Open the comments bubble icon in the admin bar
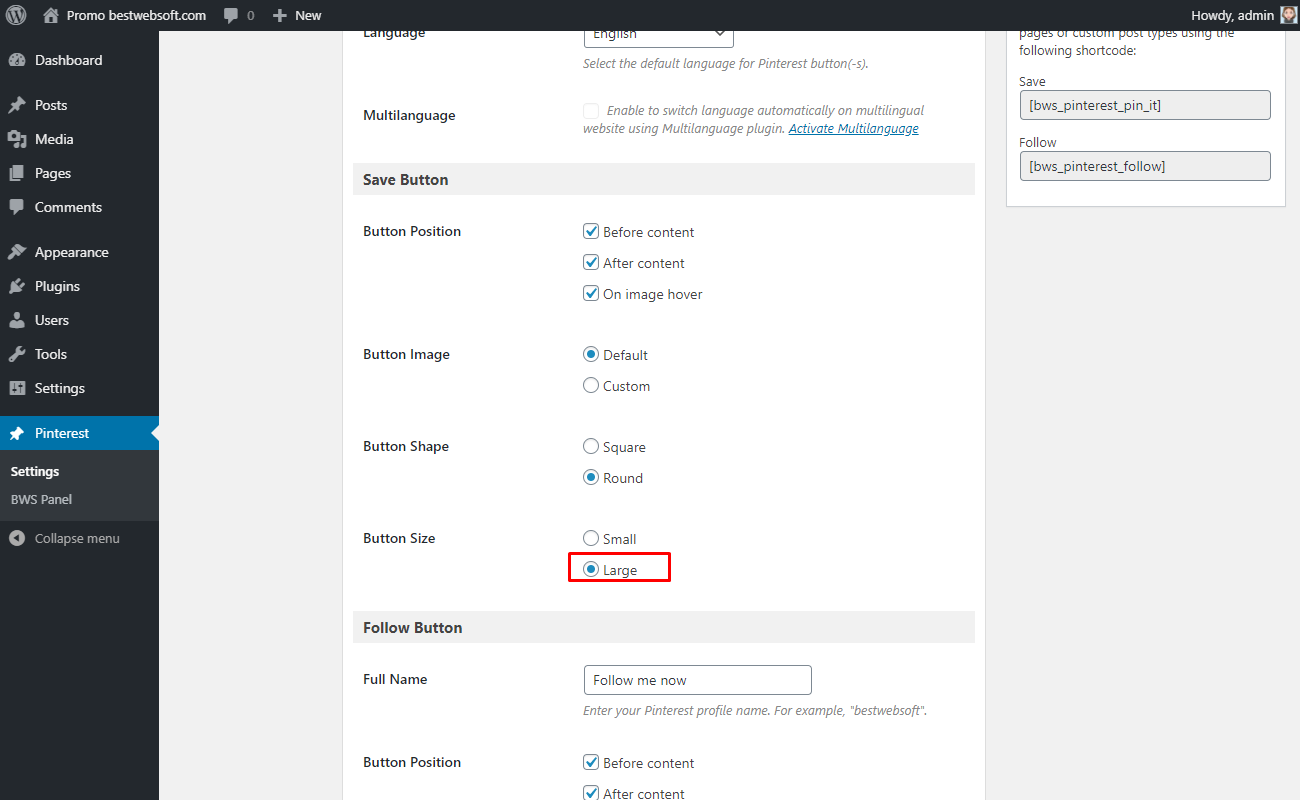The image size is (1300, 800). coord(231,16)
